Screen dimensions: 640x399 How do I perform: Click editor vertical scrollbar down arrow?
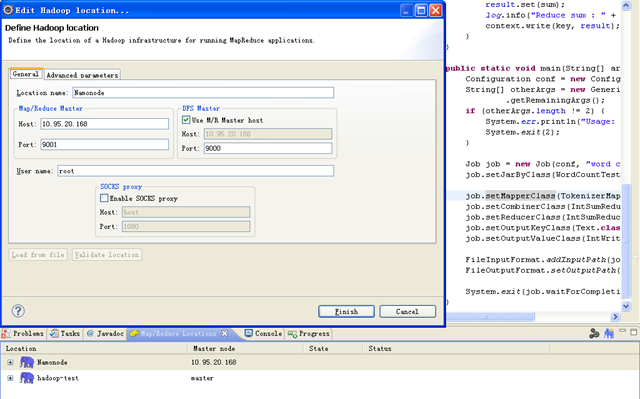click(x=626, y=306)
